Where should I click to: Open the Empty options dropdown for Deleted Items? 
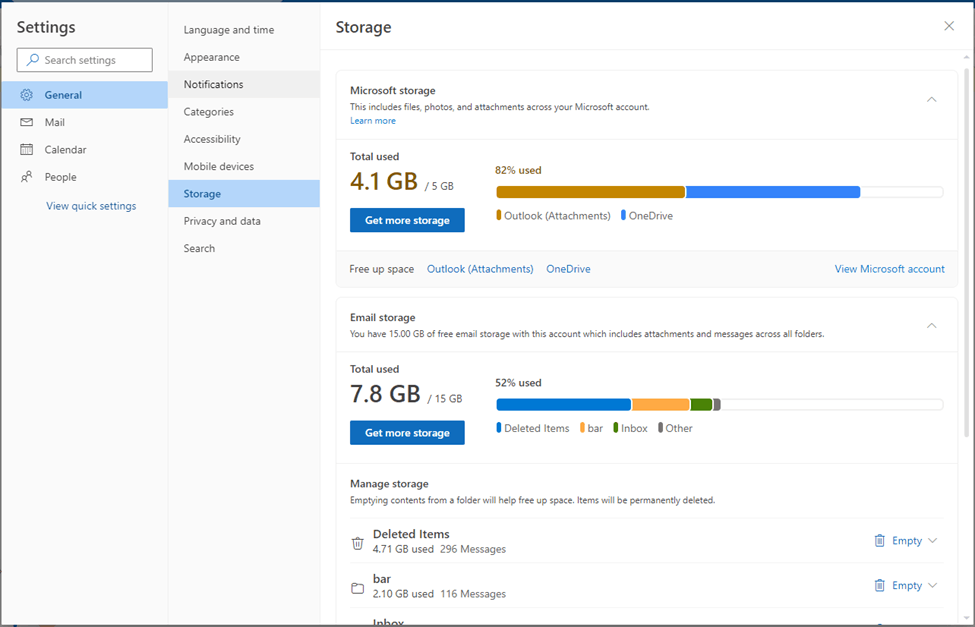933,541
